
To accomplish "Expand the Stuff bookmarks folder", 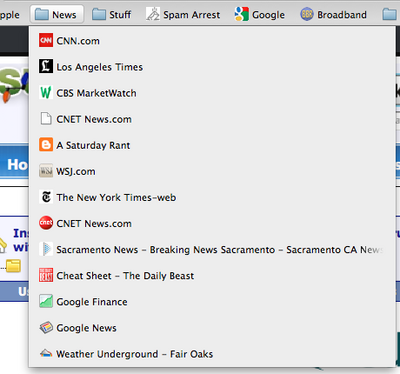I will point(111,14).
